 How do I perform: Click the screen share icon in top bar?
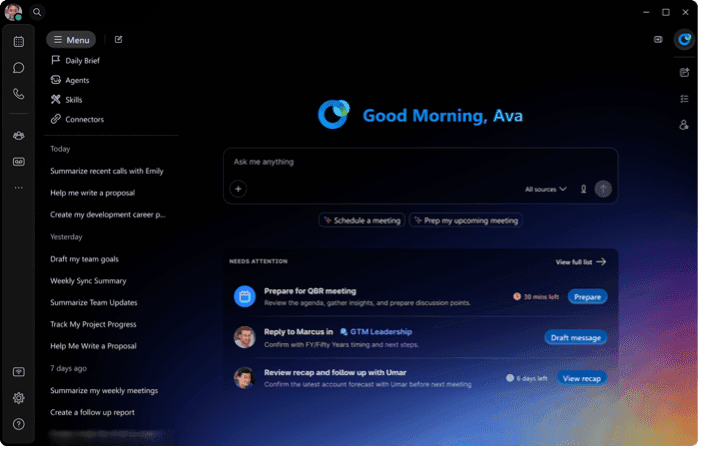pos(658,39)
